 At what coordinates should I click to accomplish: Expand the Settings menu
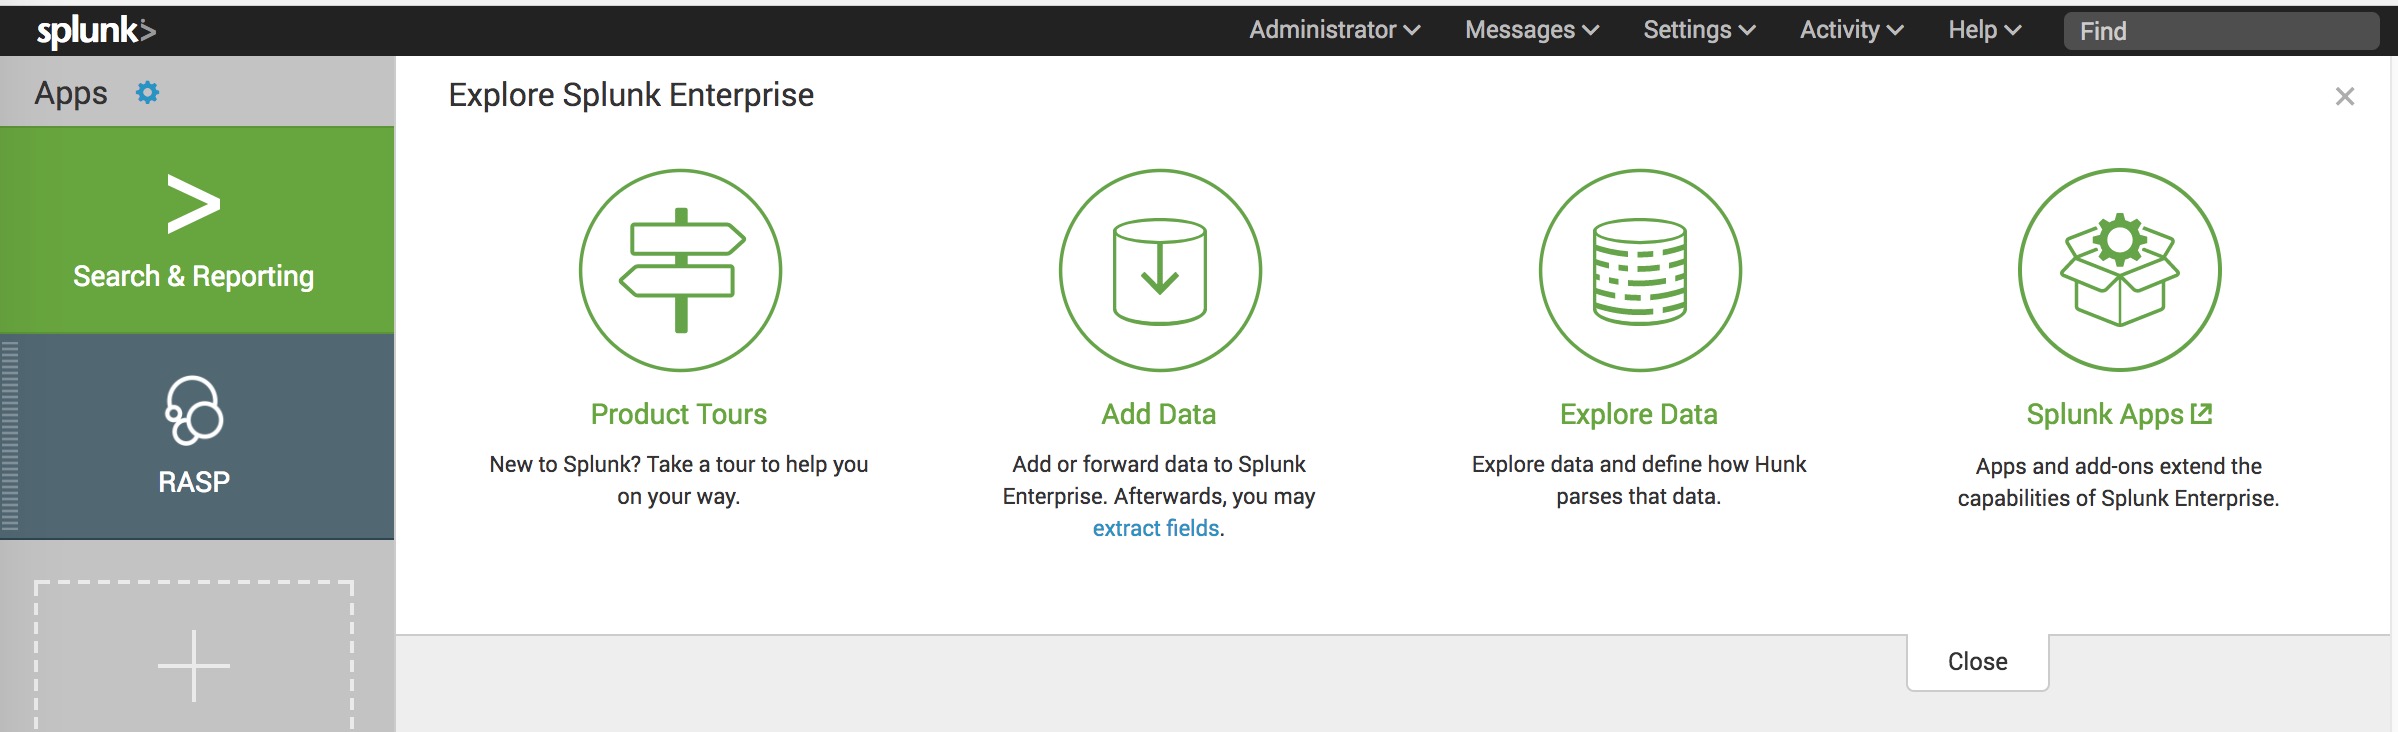pyautogui.click(x=1699, y=30)
